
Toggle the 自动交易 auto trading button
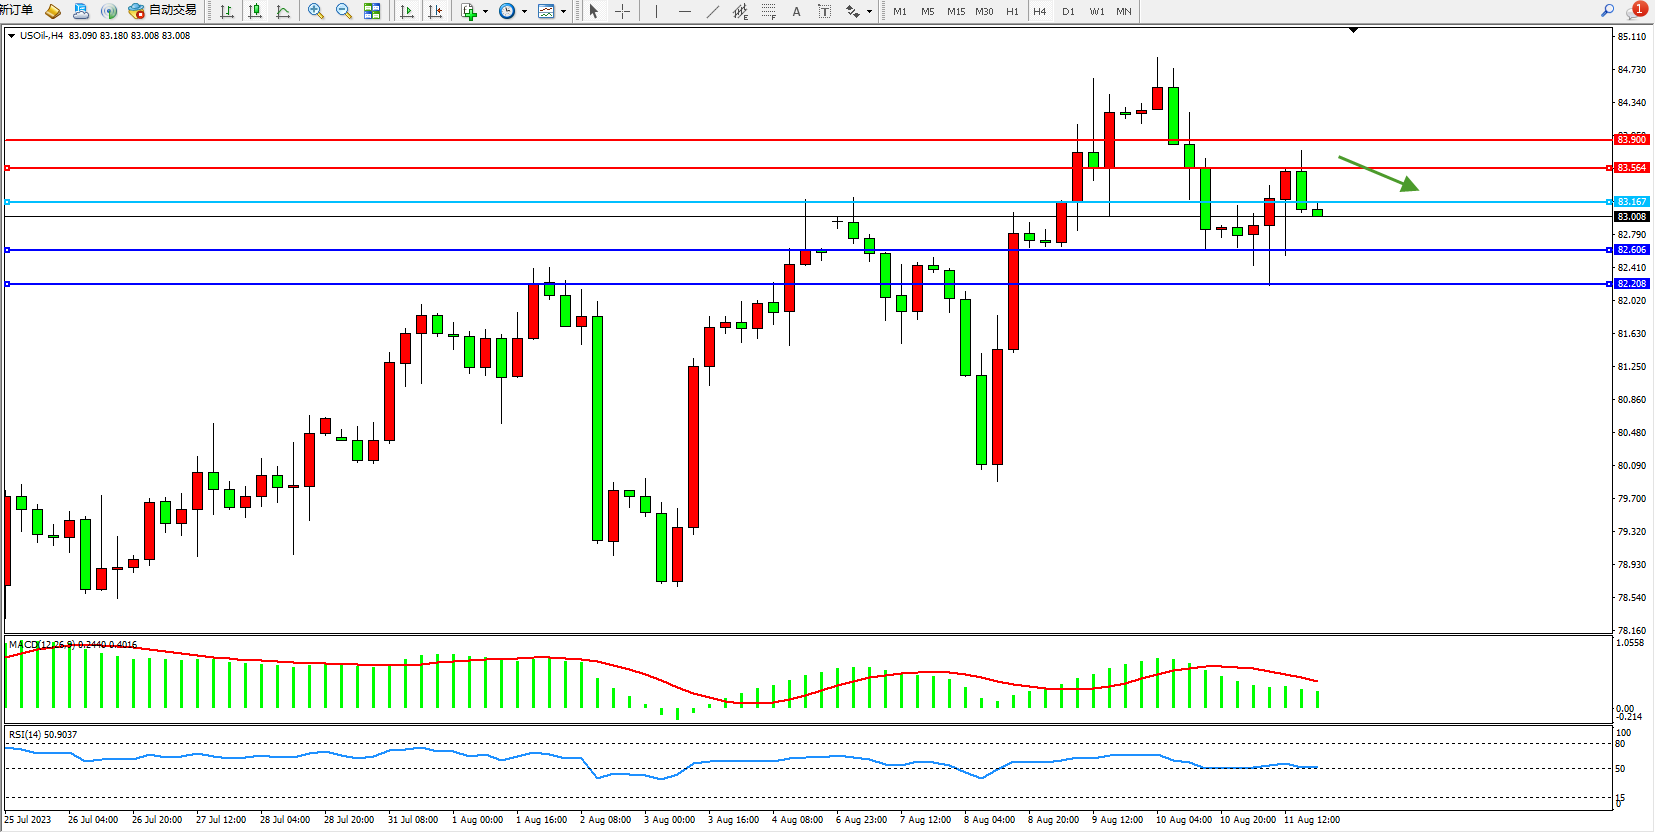(162, 10)
